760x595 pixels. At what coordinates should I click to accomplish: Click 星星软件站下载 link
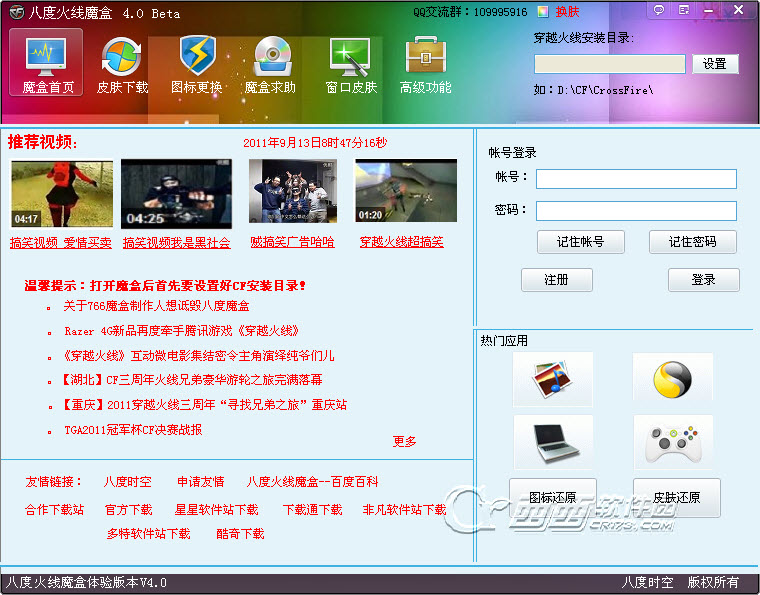point(216,510)
